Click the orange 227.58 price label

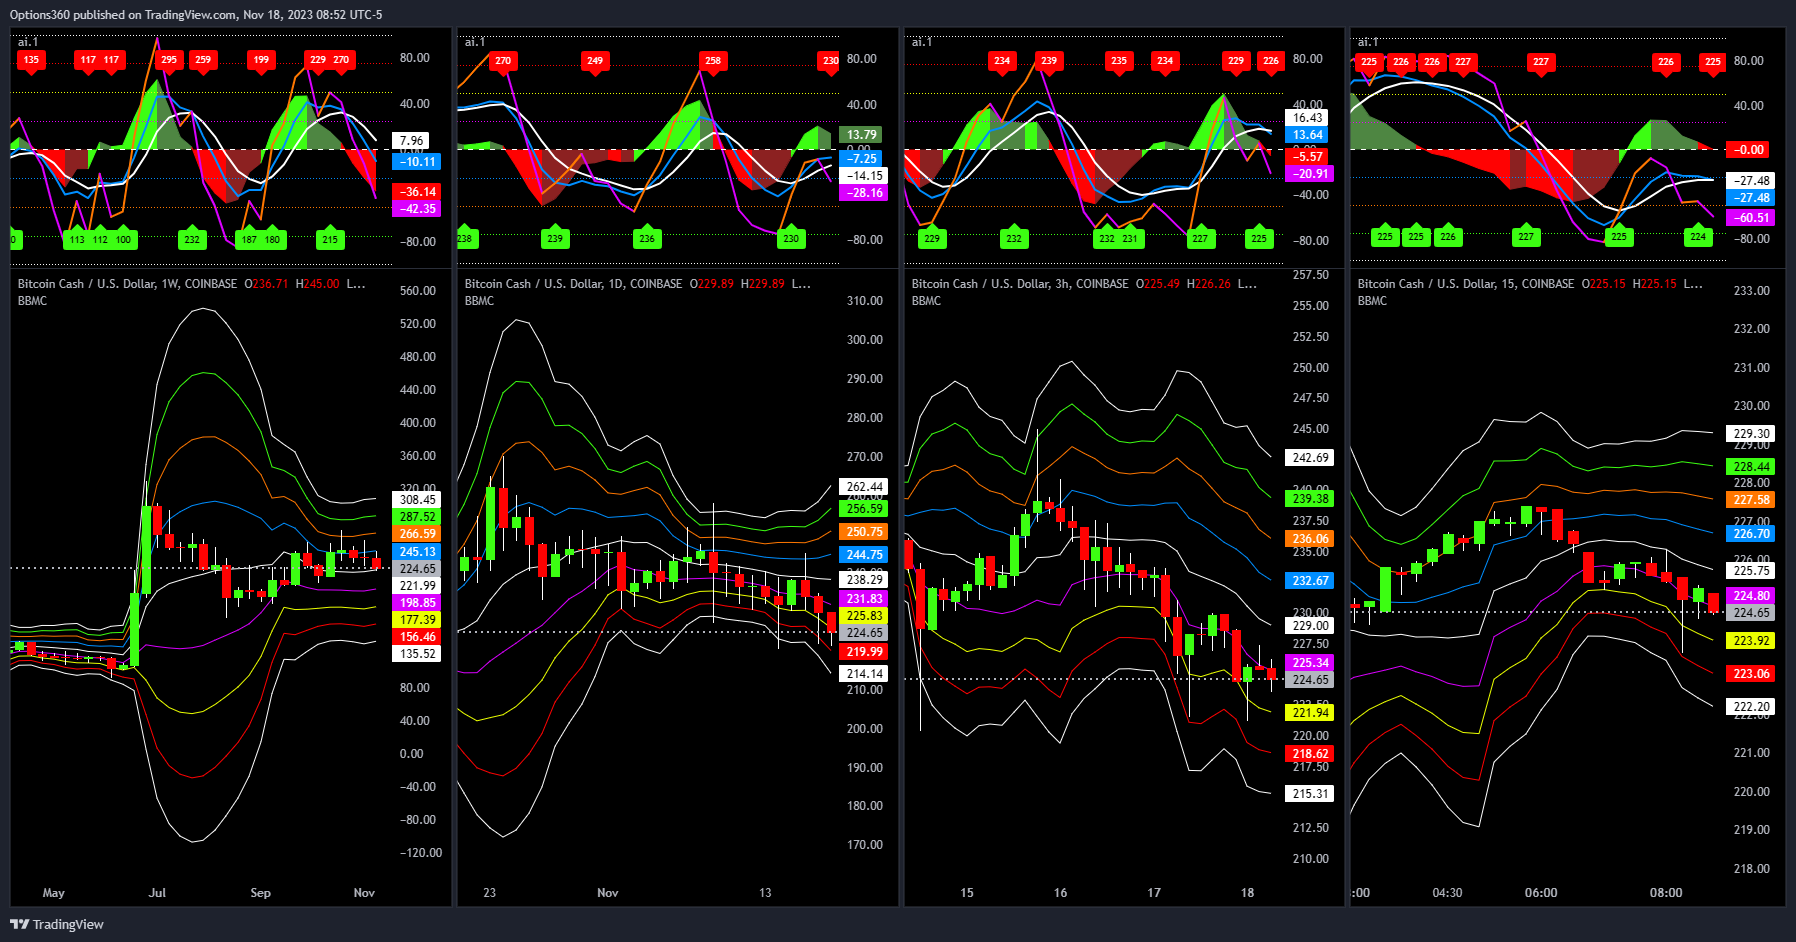coord(1751,500)
